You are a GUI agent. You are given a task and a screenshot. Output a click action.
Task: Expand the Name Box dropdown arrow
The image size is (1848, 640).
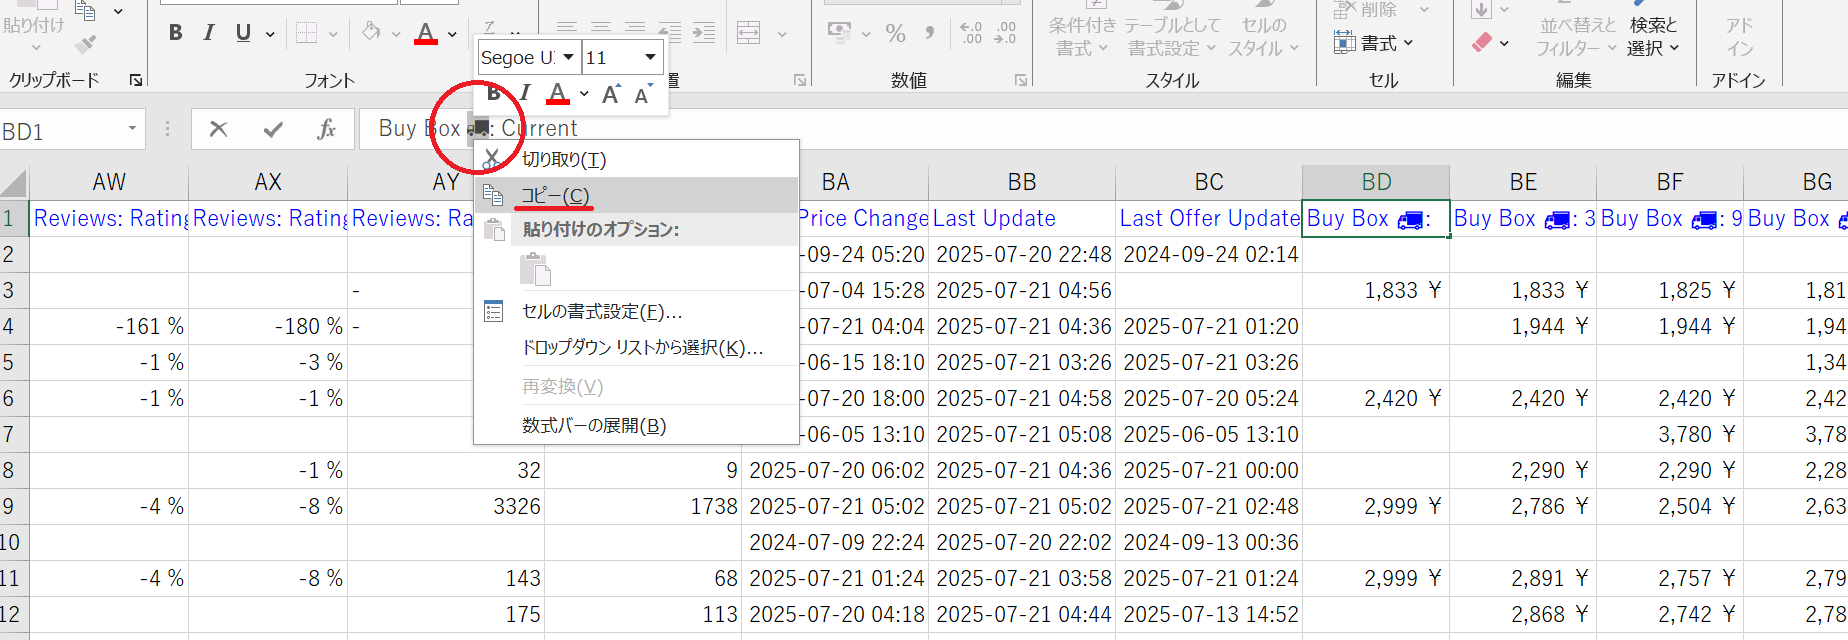click(132, 129)
